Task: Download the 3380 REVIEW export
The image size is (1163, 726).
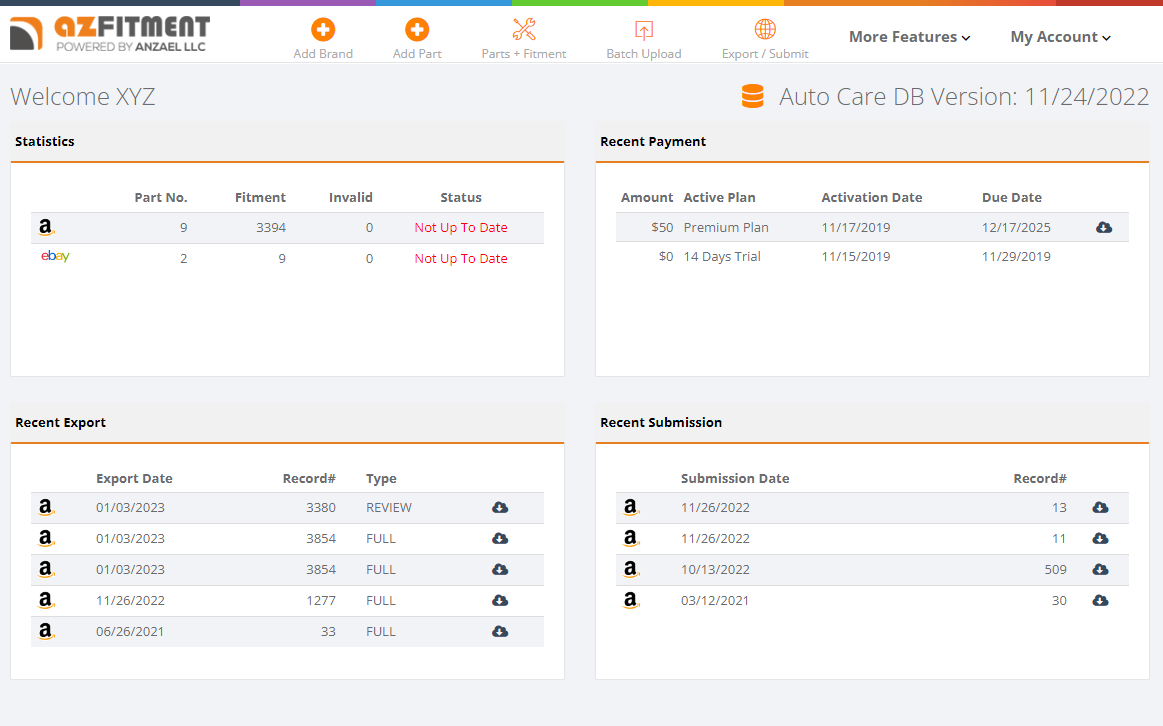Action: tap(500, 507)
